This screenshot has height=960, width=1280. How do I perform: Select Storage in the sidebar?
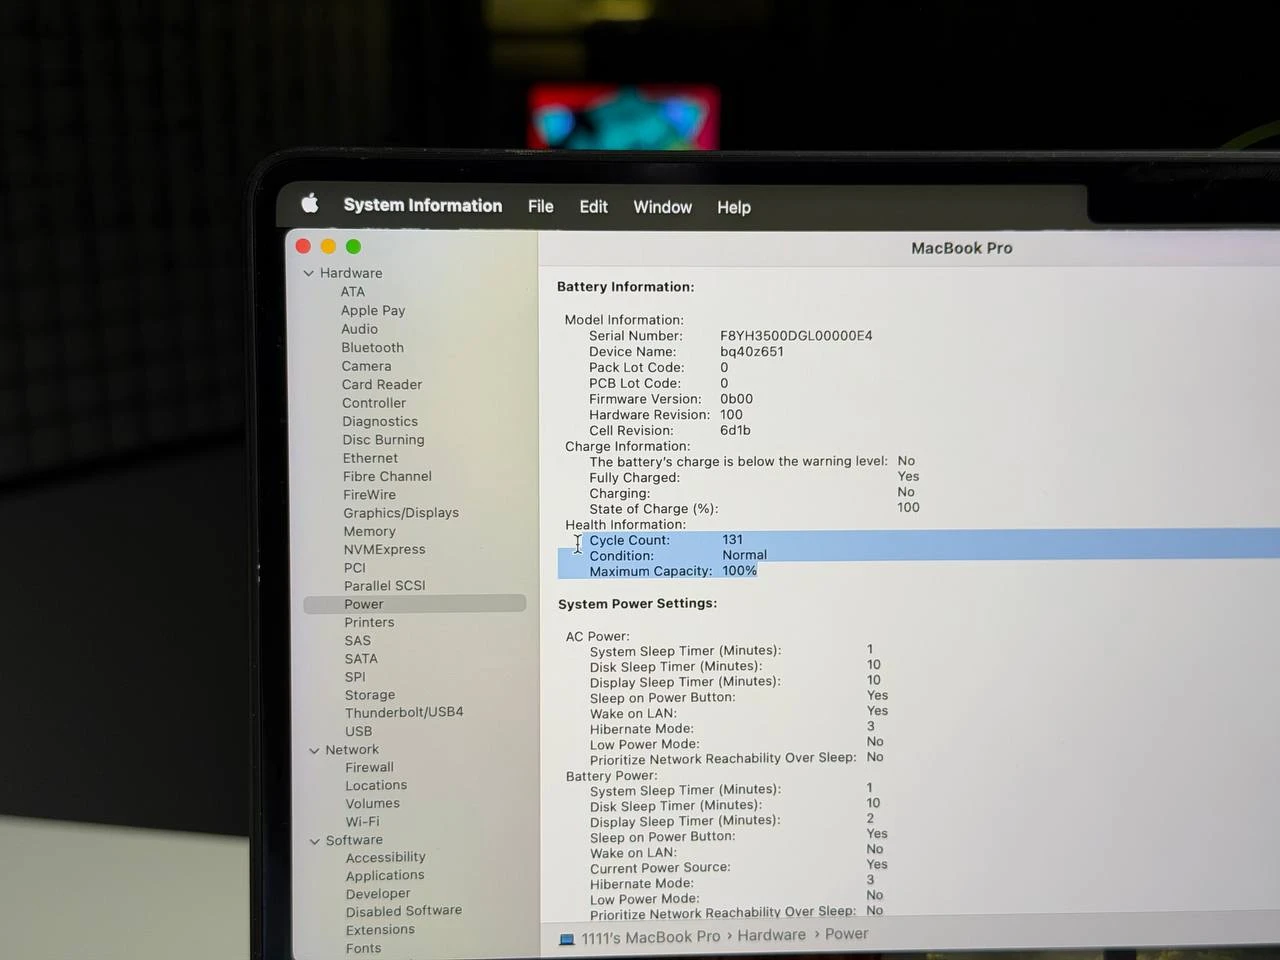point(370,695)
